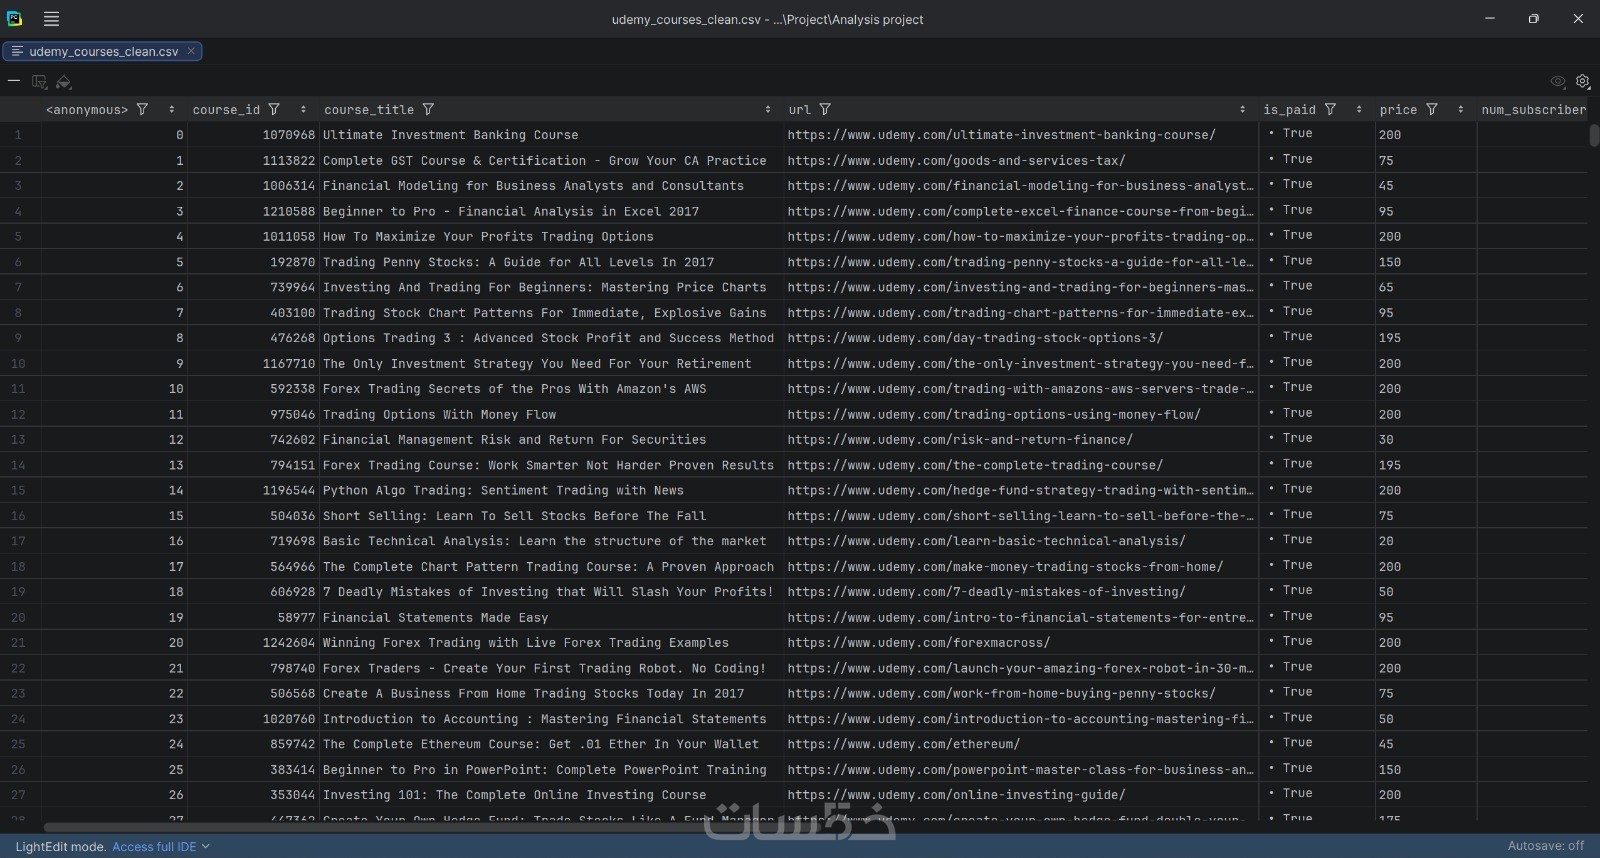
Task: Select the 'Winning Forex Trading with Live Forex Trading Examples' cell
Action: click(551, 643)
